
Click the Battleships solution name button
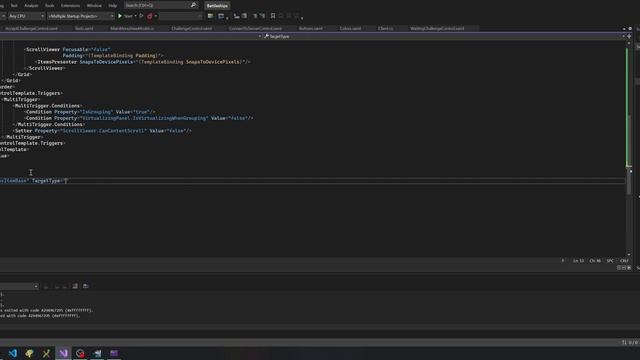(217, 6)
